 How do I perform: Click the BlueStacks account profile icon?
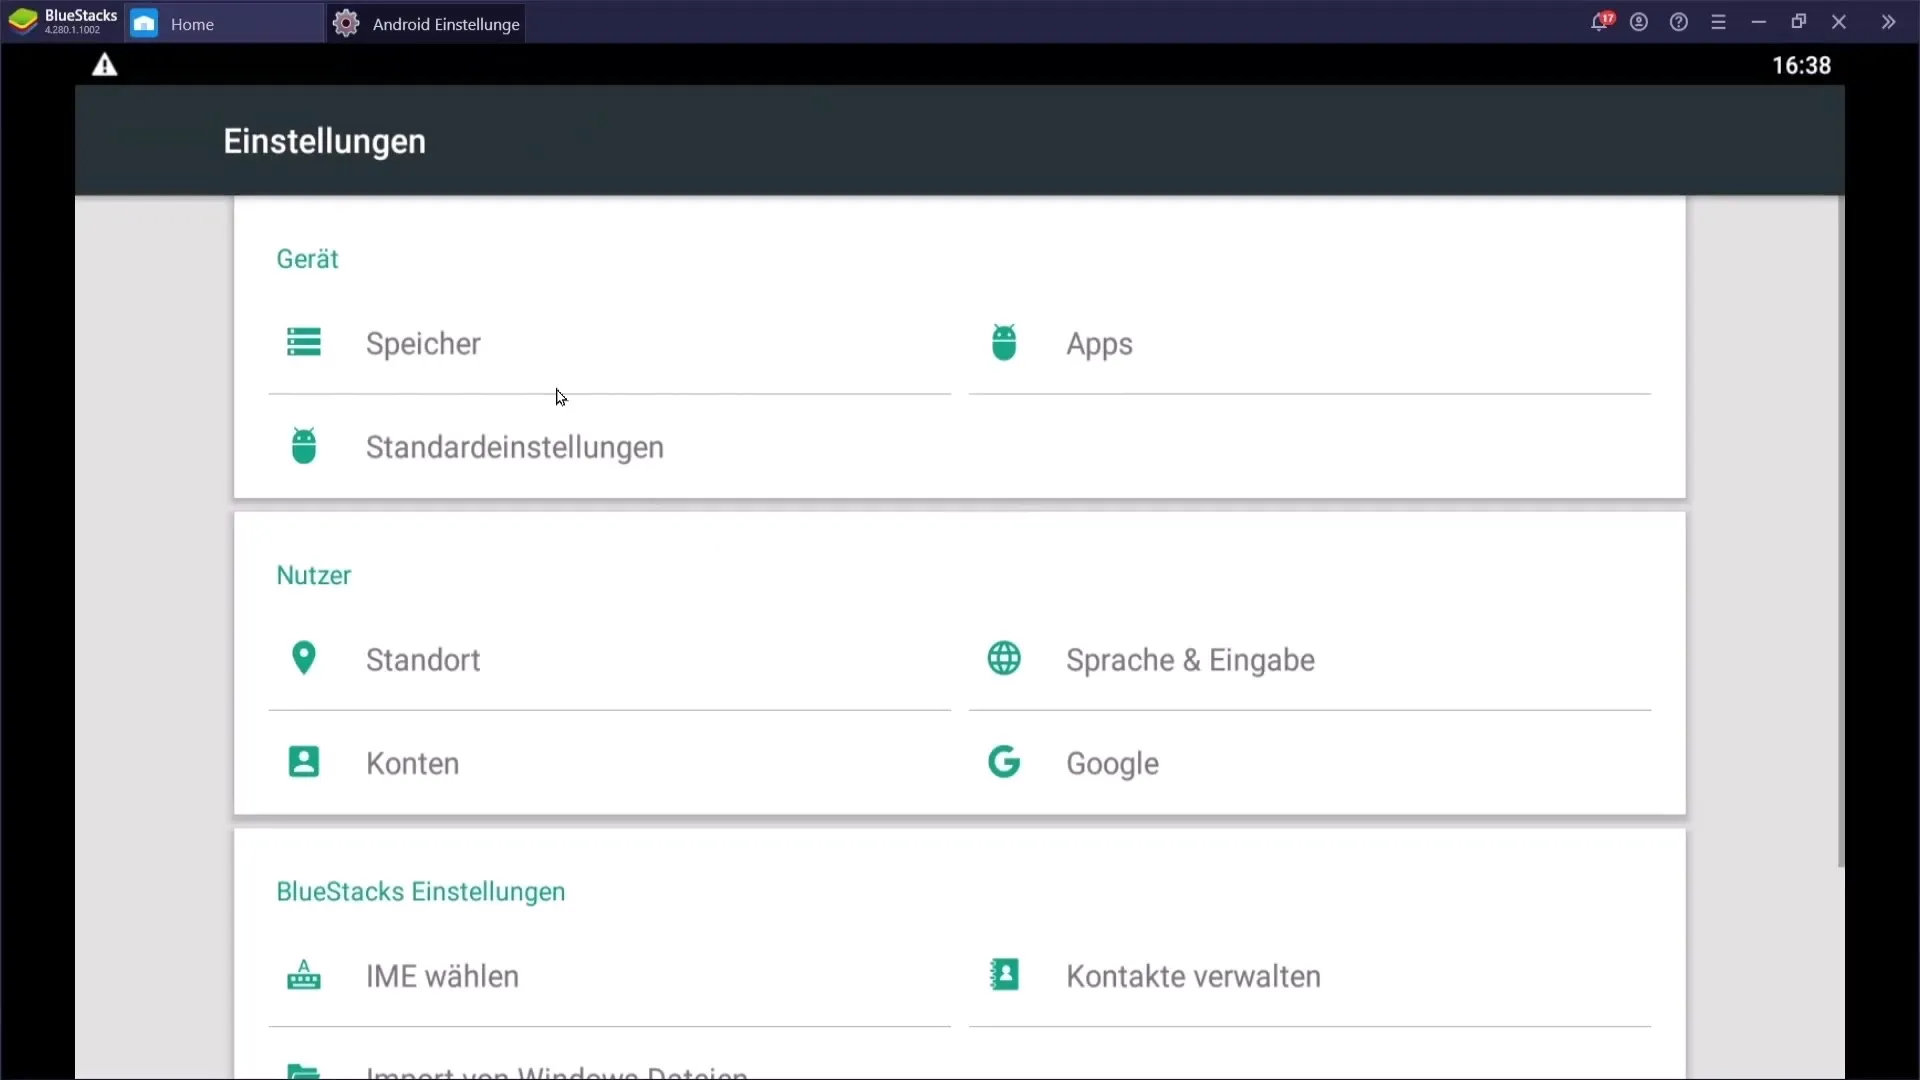click(x=1639, y=22)
